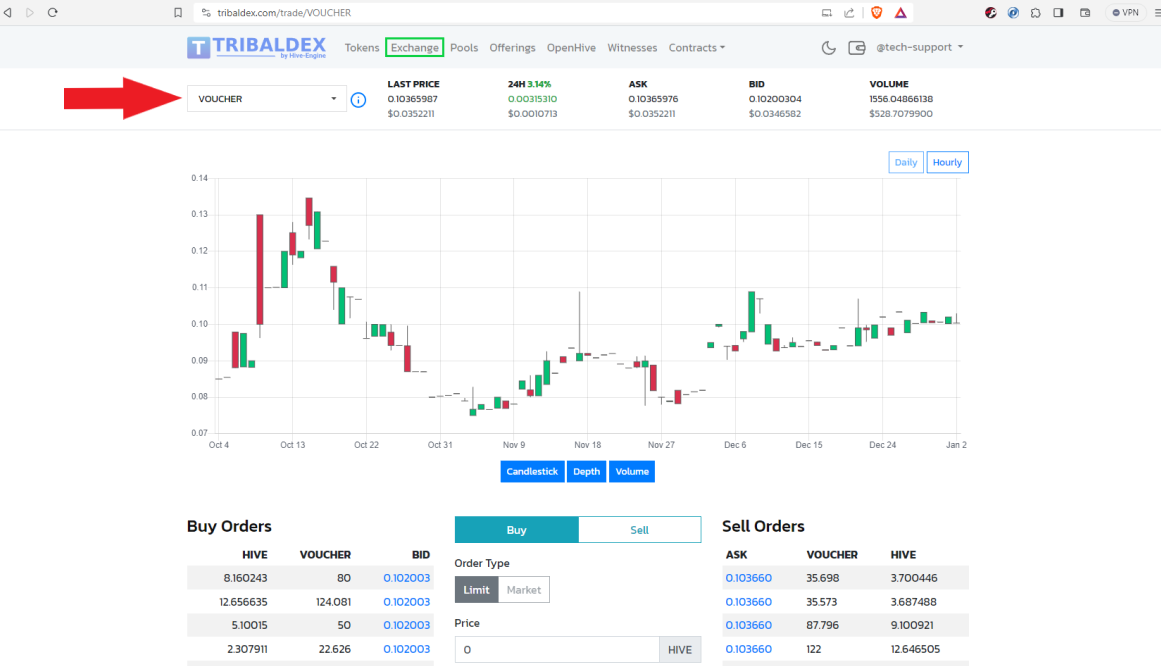
Task: Click ask 0.103660 in the 35.573 VOUCHER row
Action: [x=749, y=602]
